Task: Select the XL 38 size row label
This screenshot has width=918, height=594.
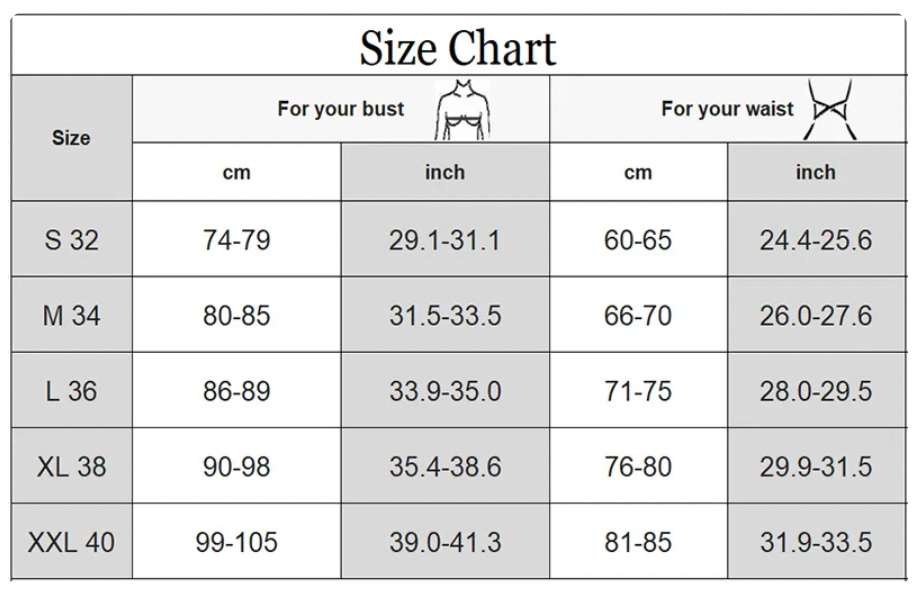Action: pos(71,466)
